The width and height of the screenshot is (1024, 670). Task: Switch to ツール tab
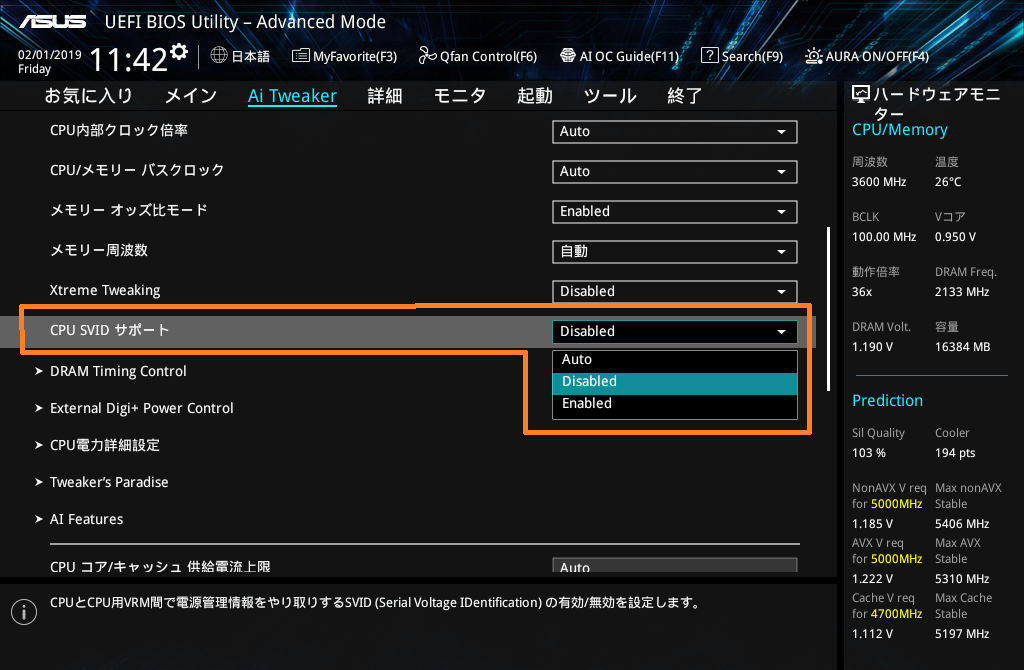(610, 96)
